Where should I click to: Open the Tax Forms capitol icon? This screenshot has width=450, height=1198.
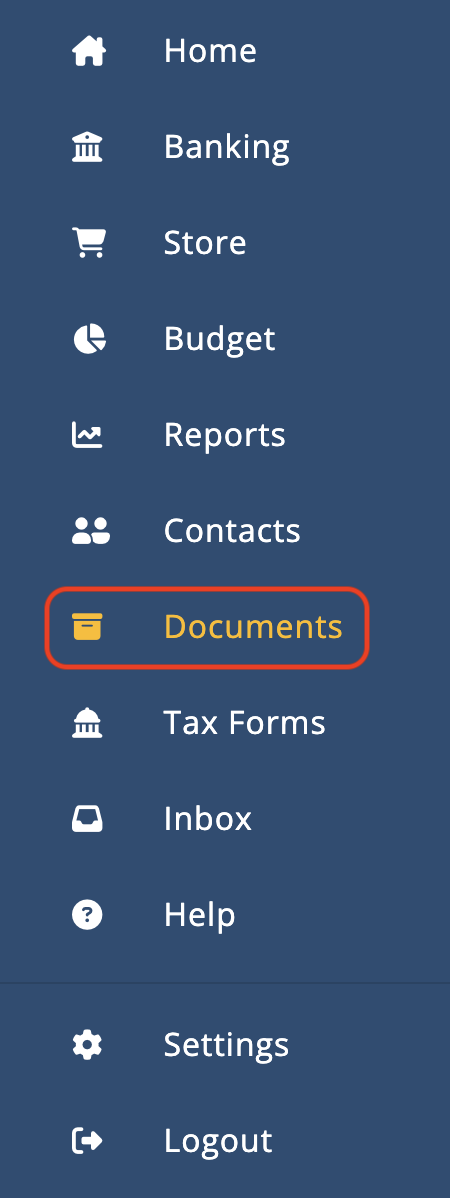pyautogui.click(x=87, y=723)
